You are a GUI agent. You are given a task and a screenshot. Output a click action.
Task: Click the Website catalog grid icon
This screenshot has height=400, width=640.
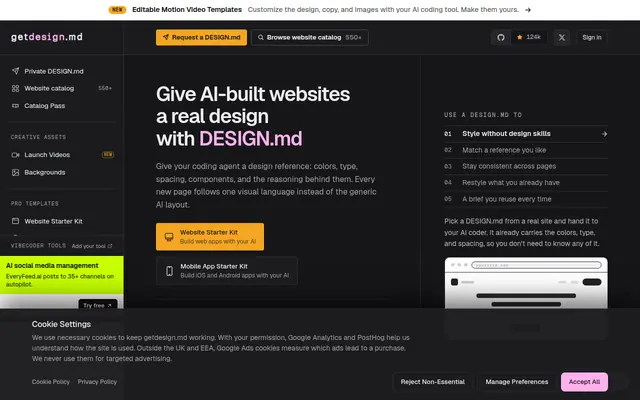pos(16,89)
